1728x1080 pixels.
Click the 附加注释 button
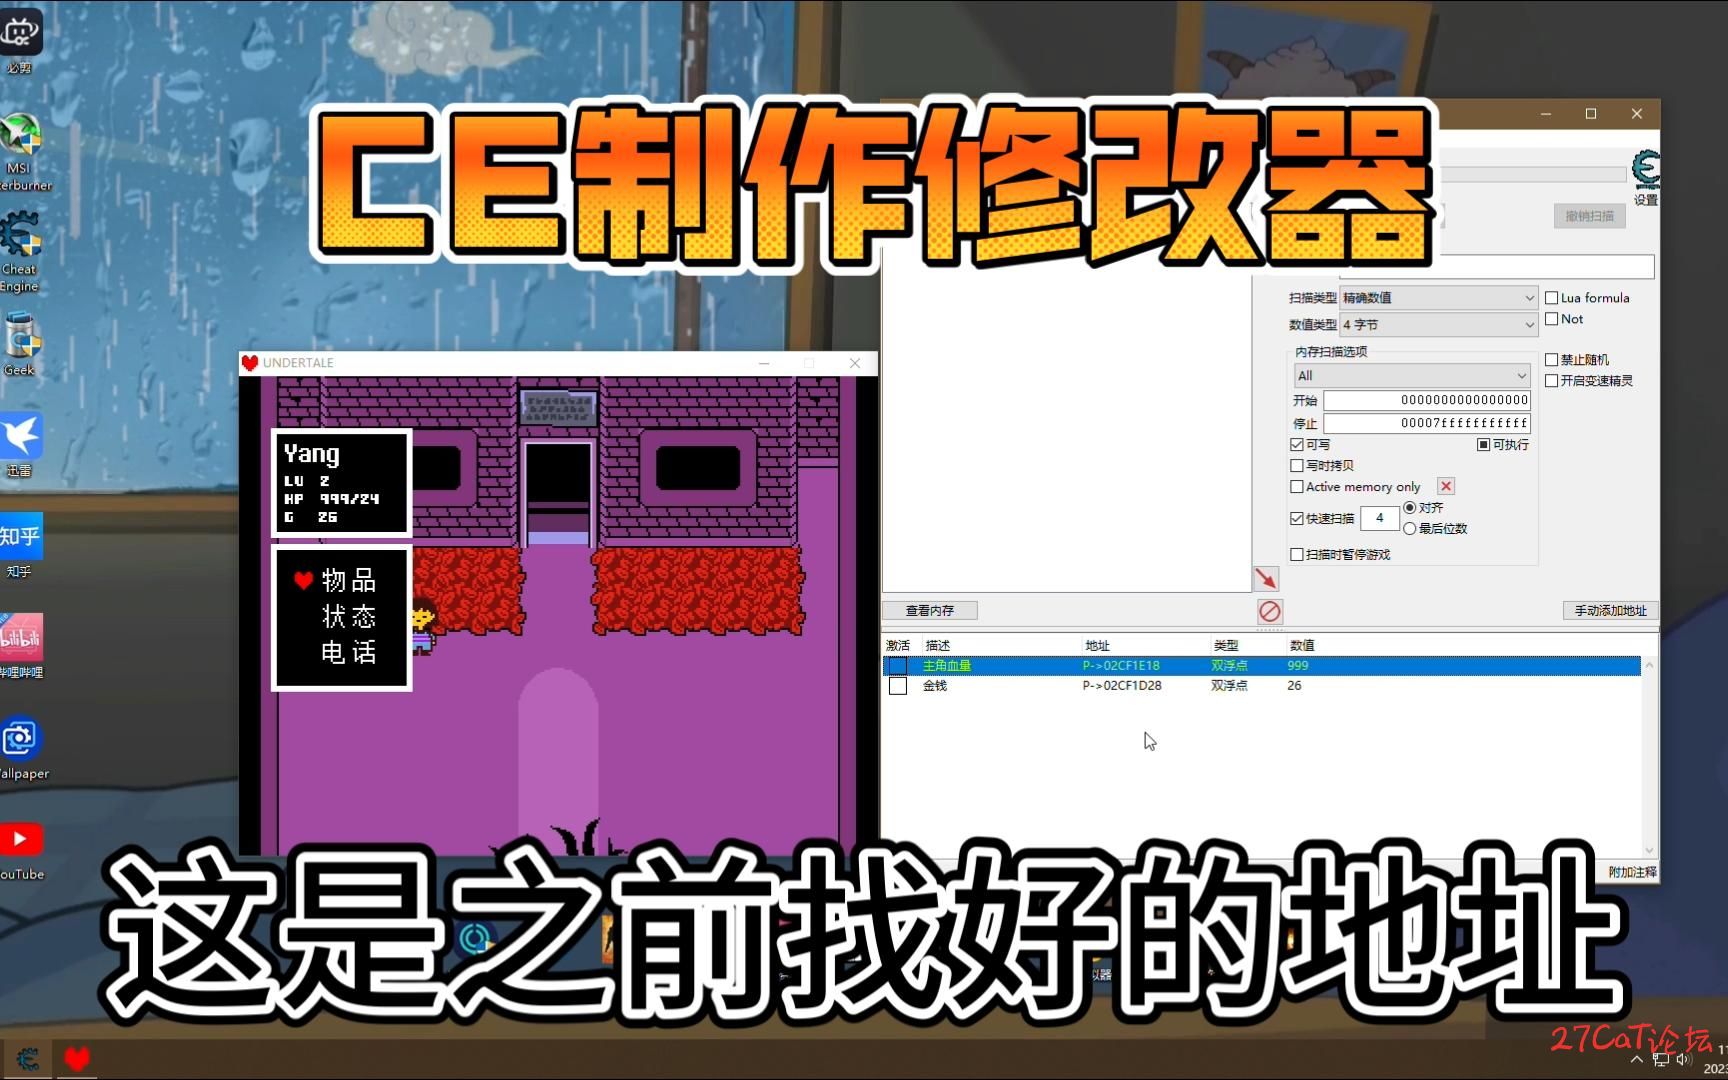tap(1632, 872)
